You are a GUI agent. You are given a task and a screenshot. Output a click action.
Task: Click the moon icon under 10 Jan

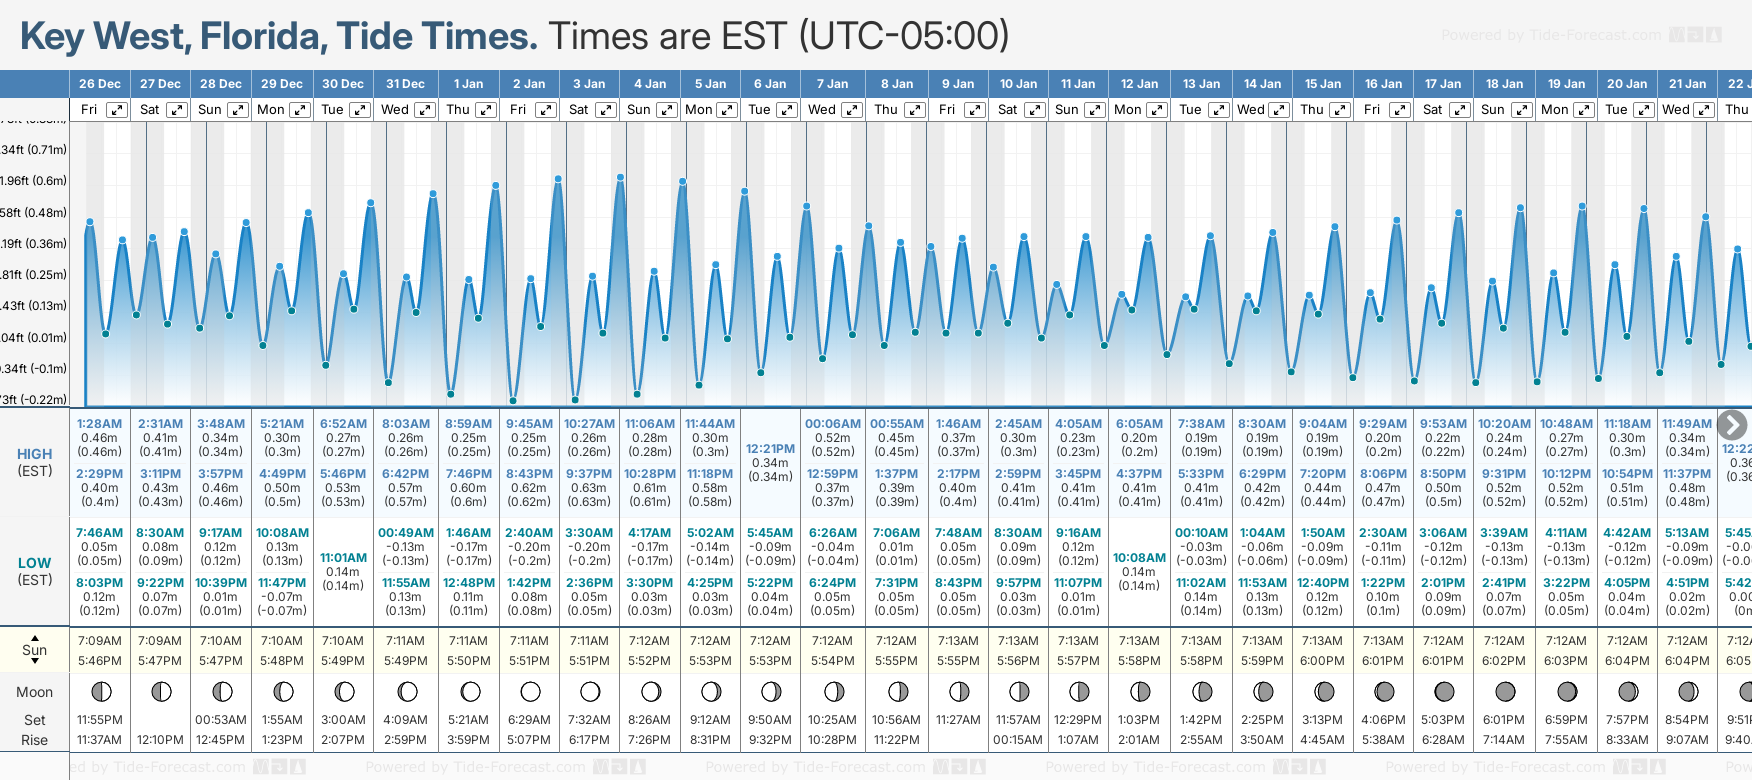coord(1019,692)
